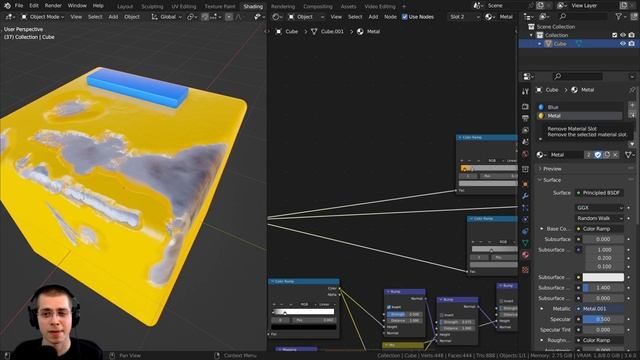Open the Output properties tab

(525, 118)
